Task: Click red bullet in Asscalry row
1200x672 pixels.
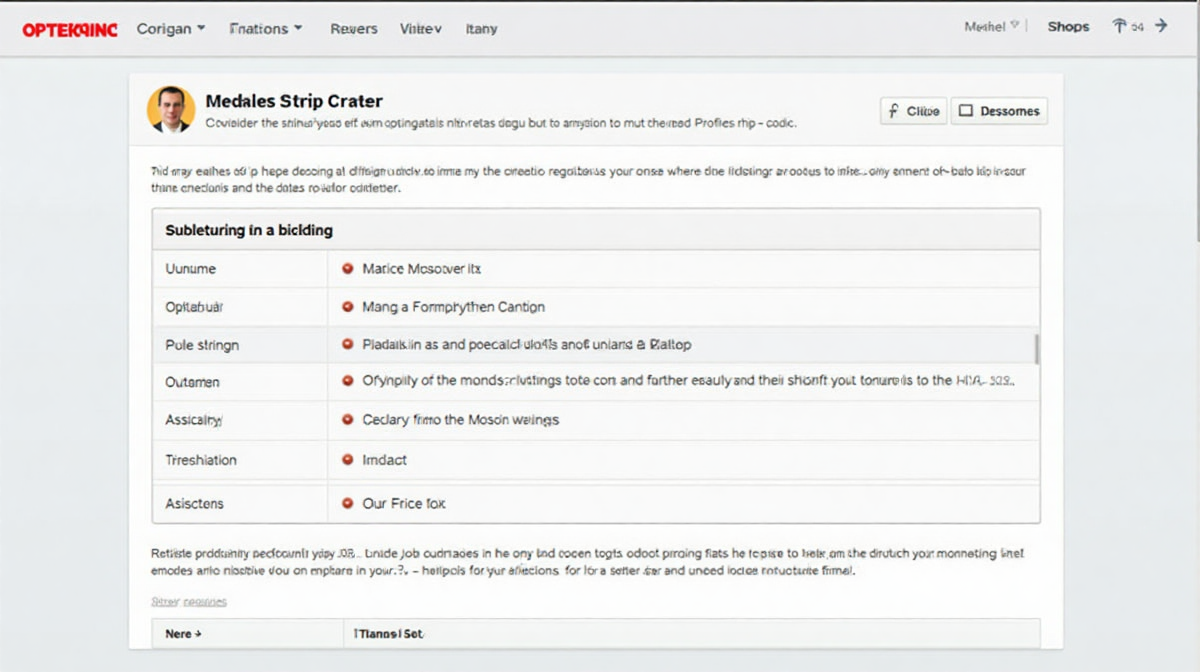Action: (x=347, y=420)
